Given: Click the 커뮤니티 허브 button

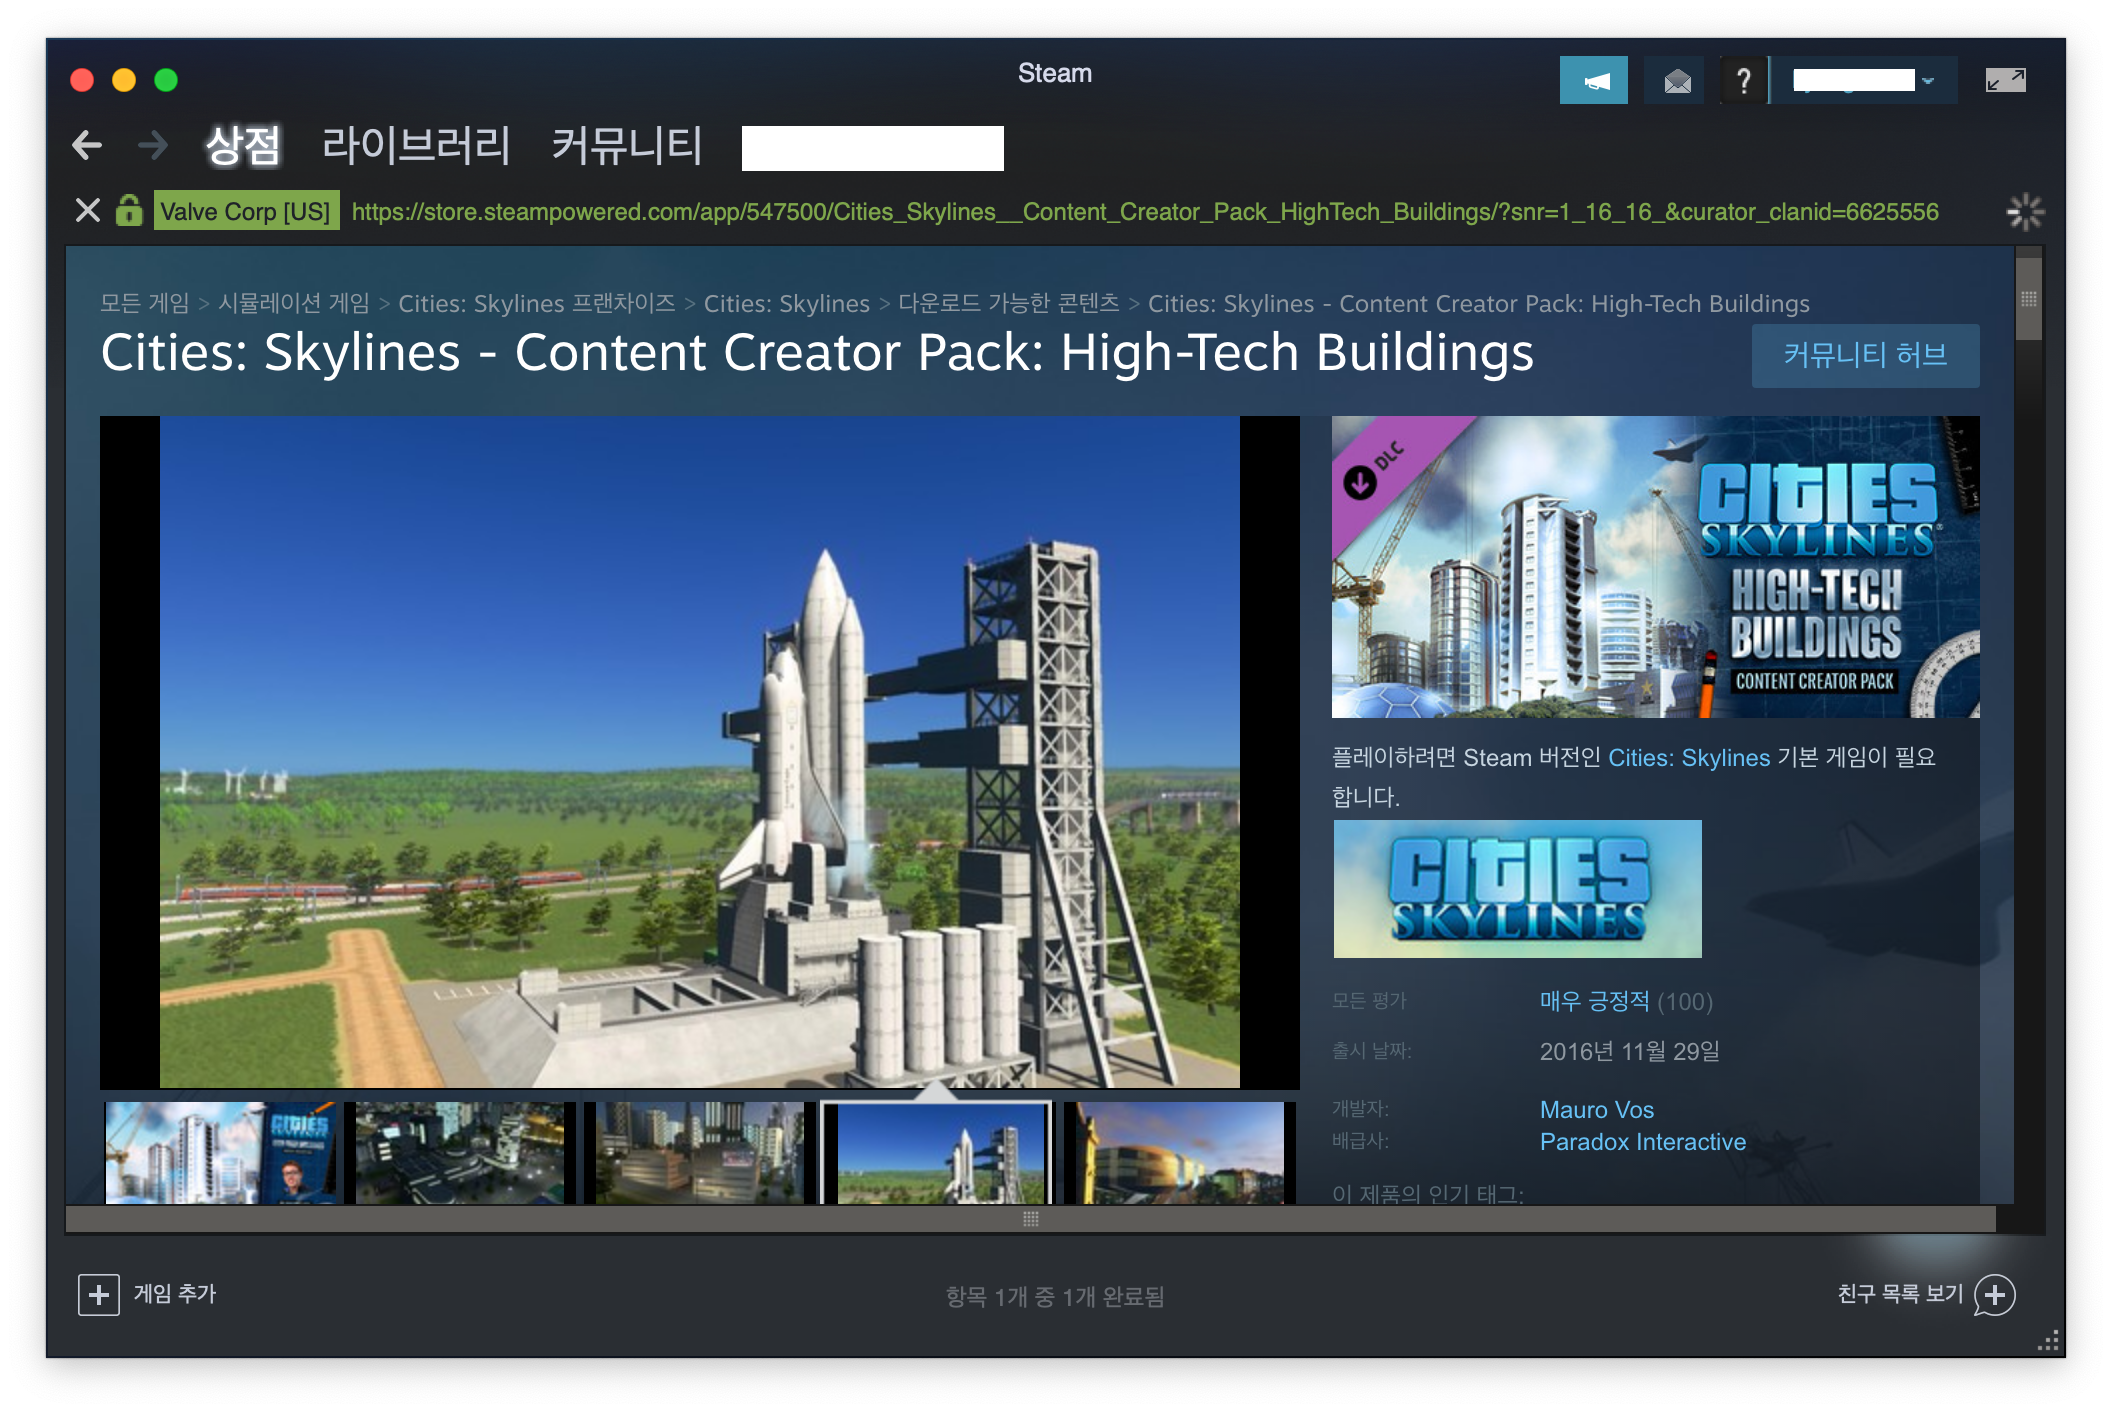Looking at the screenshot, I should click(1864, 355).
